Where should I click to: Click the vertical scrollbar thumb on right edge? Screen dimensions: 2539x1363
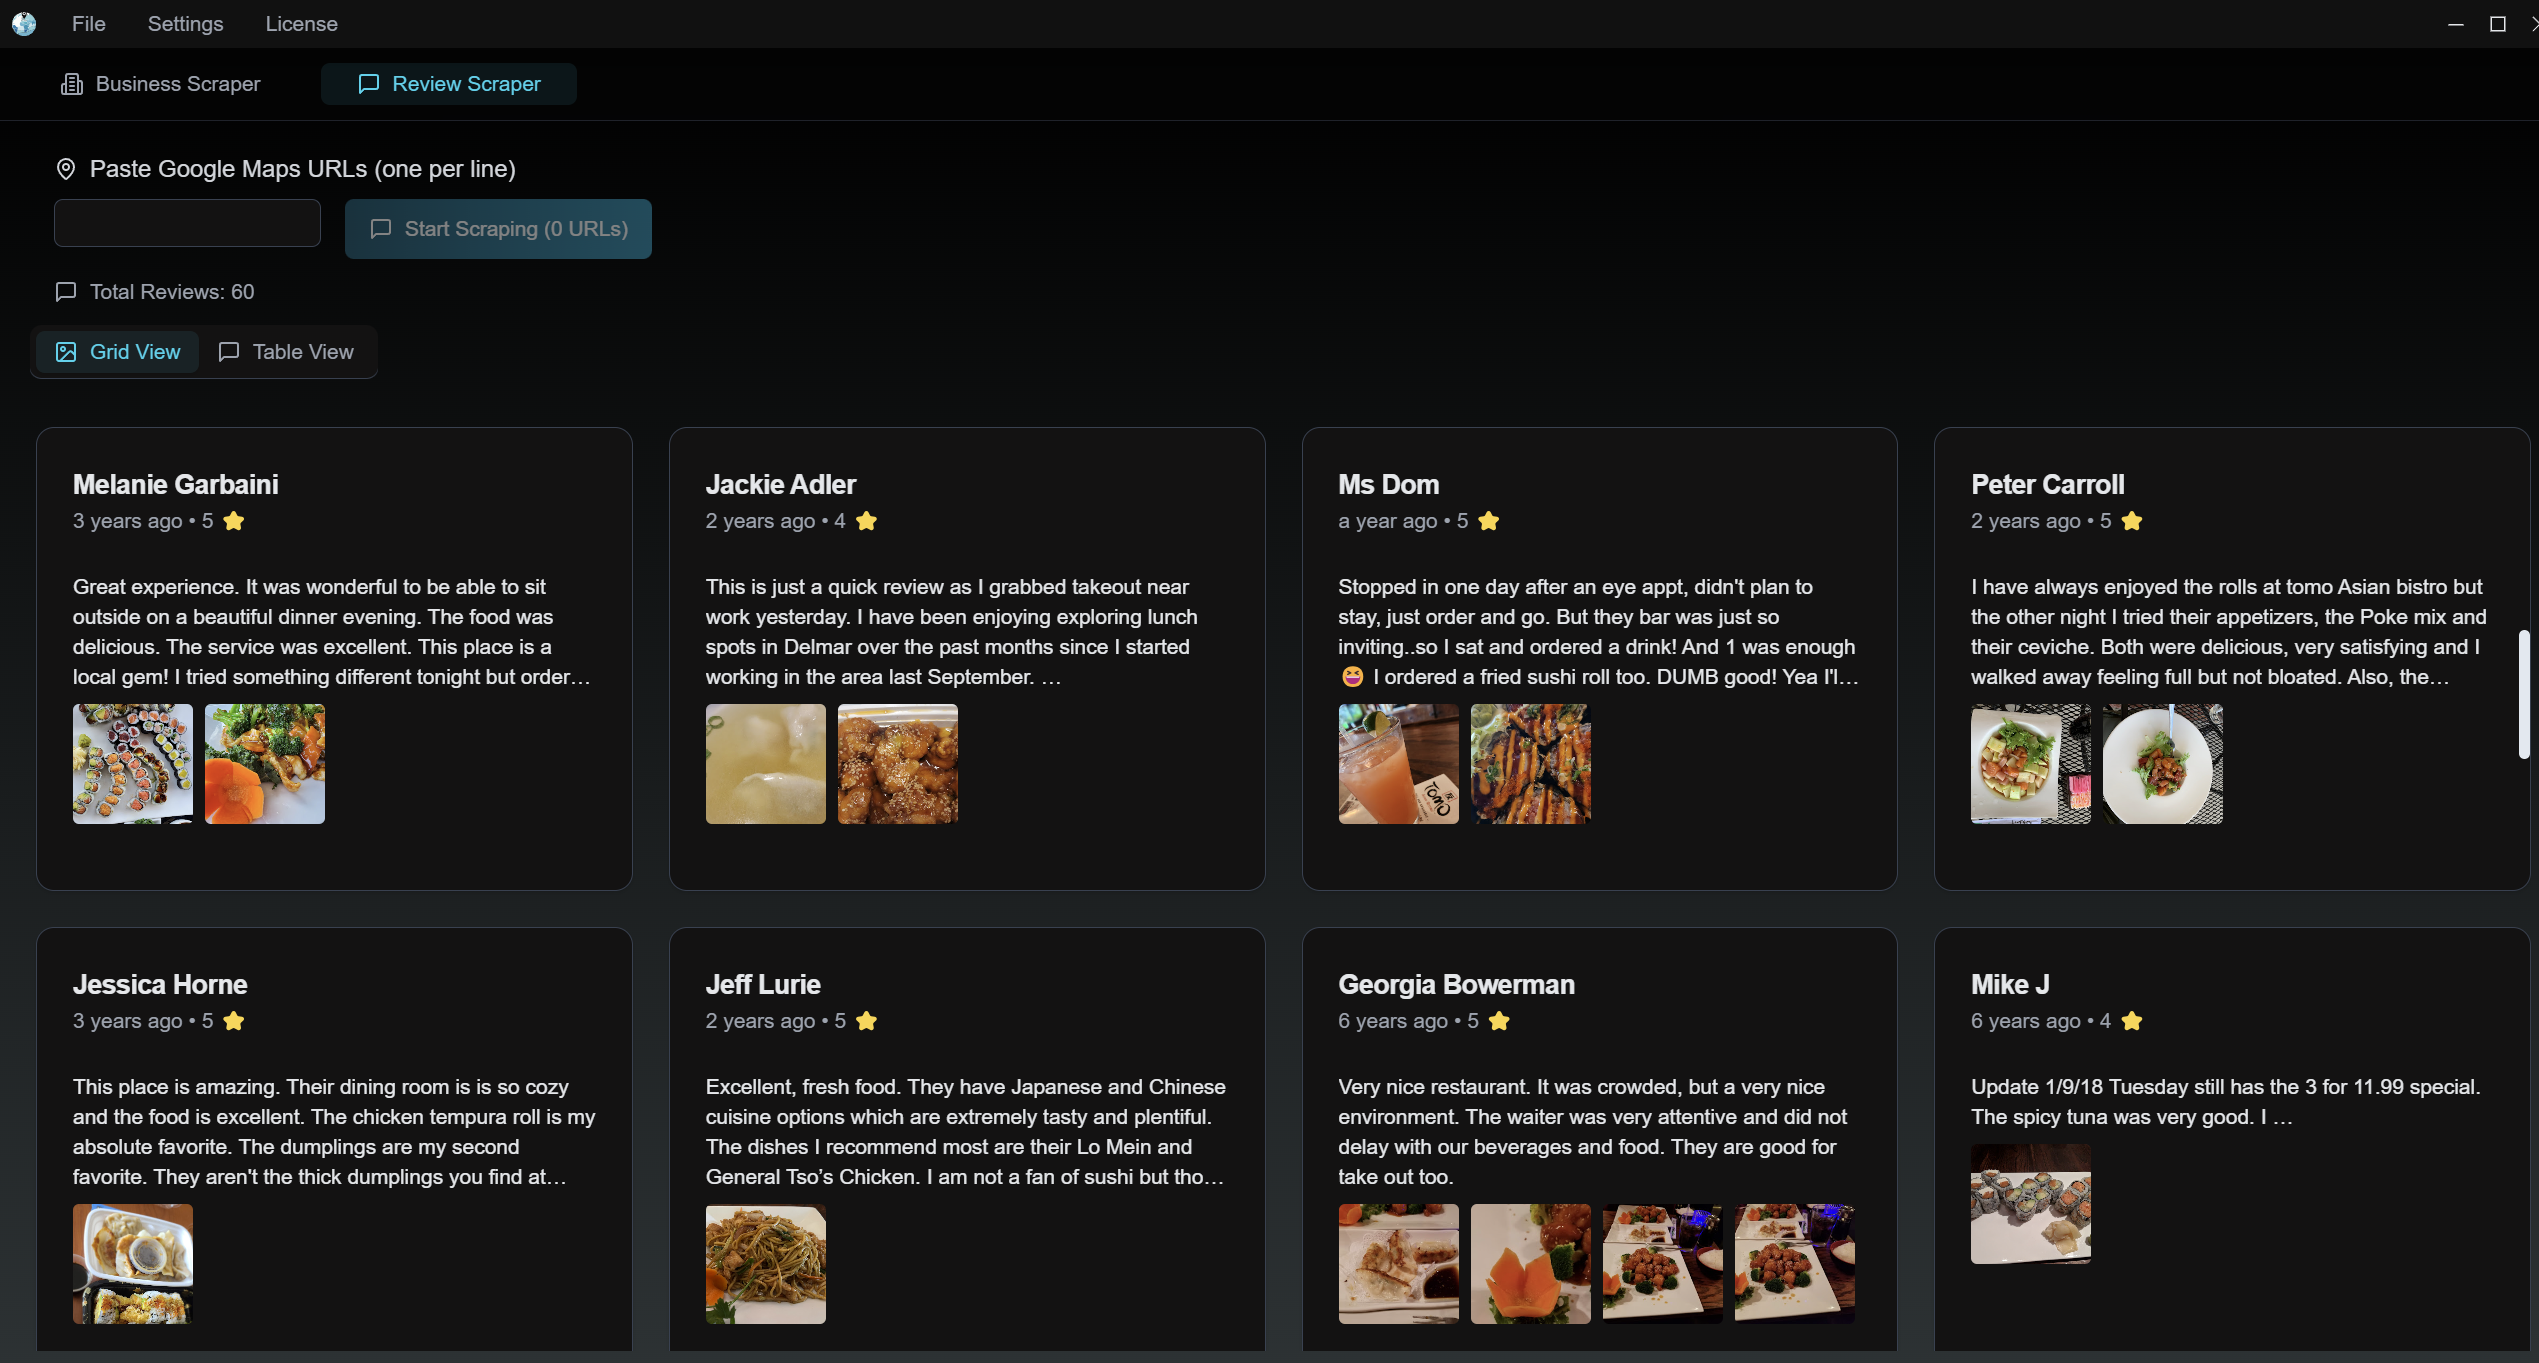tap(2523, 694)
